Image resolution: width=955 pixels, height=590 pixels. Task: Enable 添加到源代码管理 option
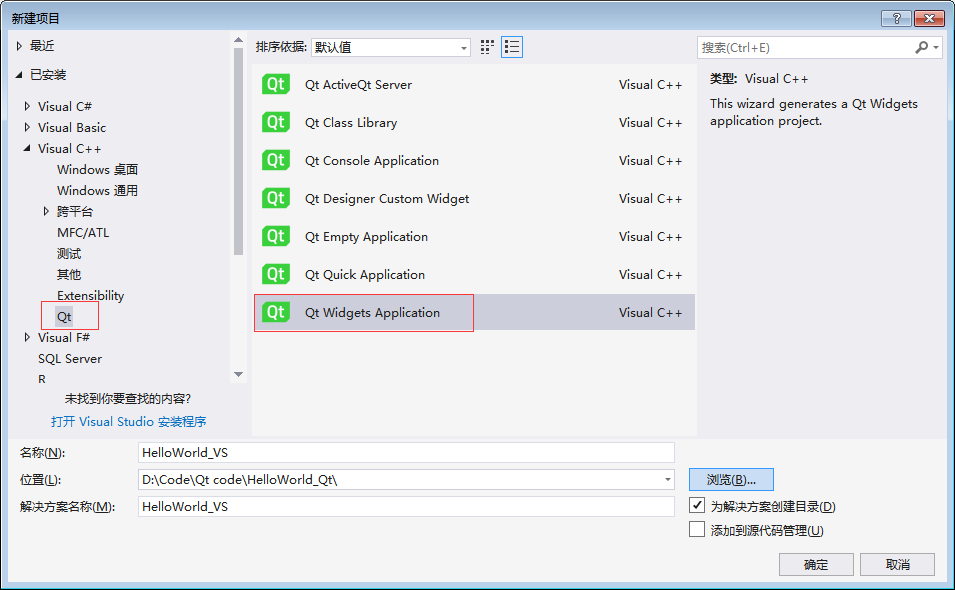click(x=697, y=529)
